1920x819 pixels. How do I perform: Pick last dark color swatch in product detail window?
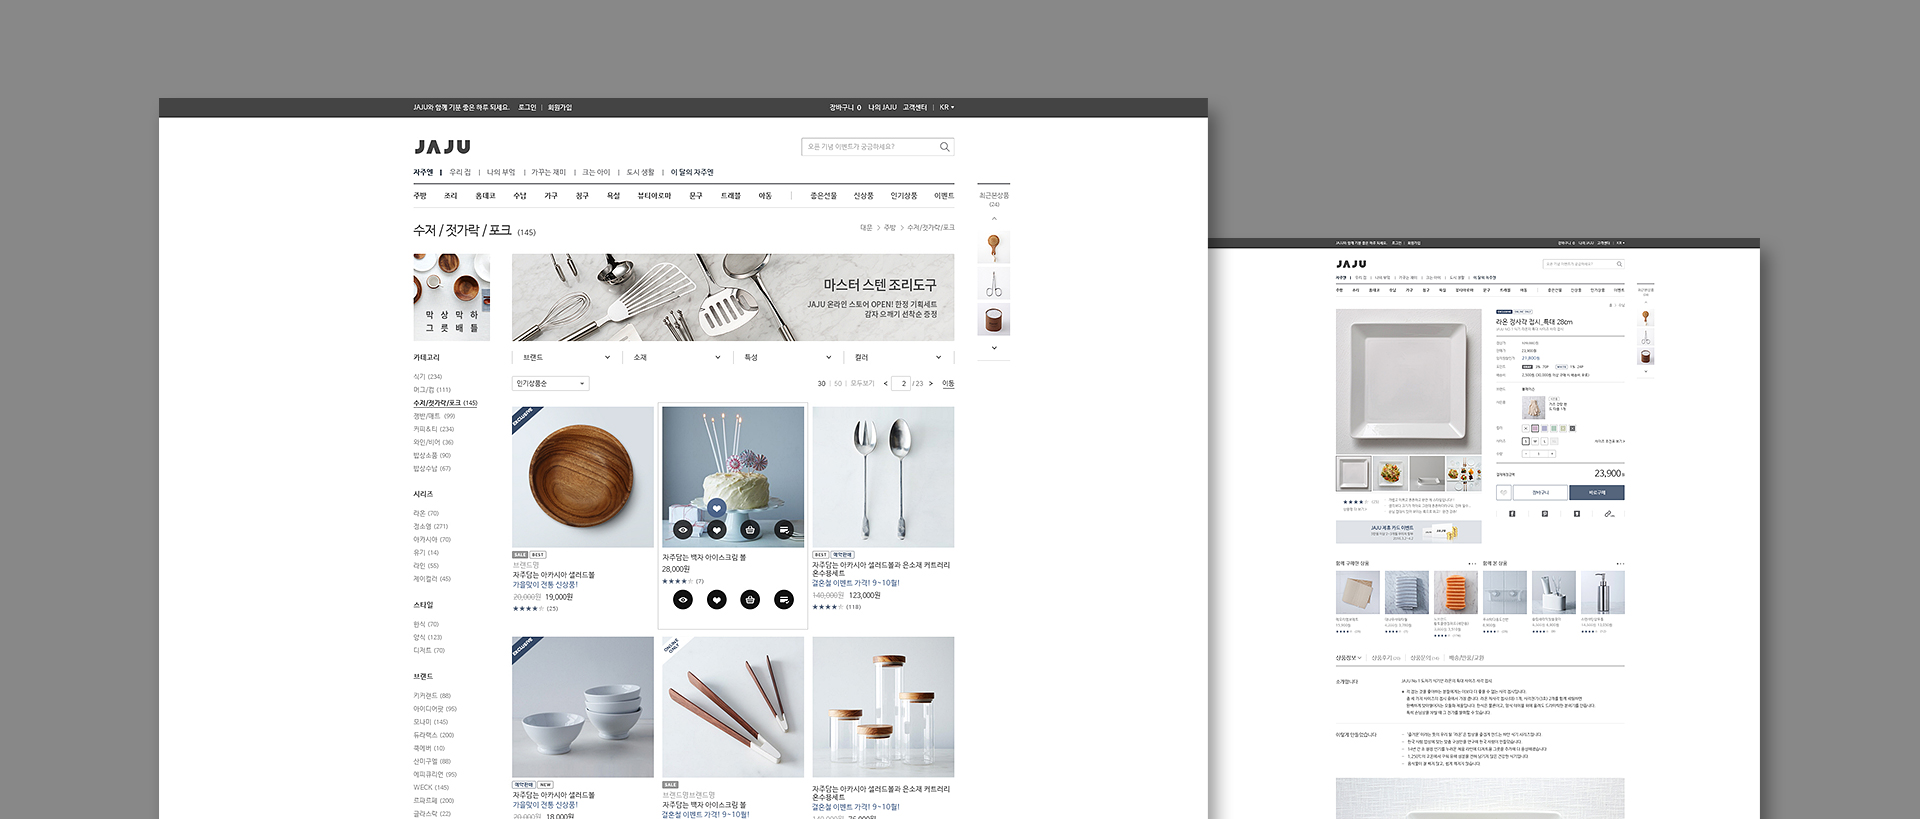tap(1573, 428)
